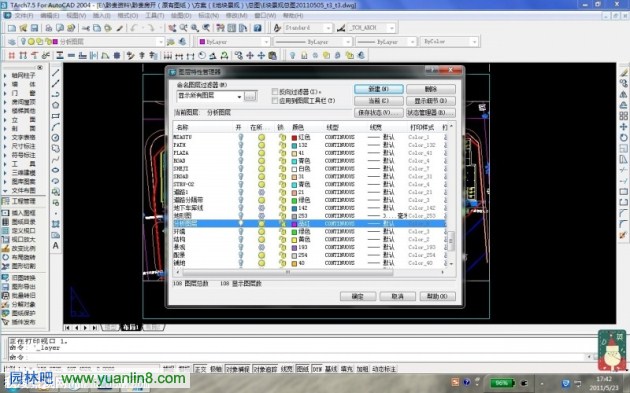Select the Spline draw tool
Screen dimensions: 630x393
[x=55, y=160]
